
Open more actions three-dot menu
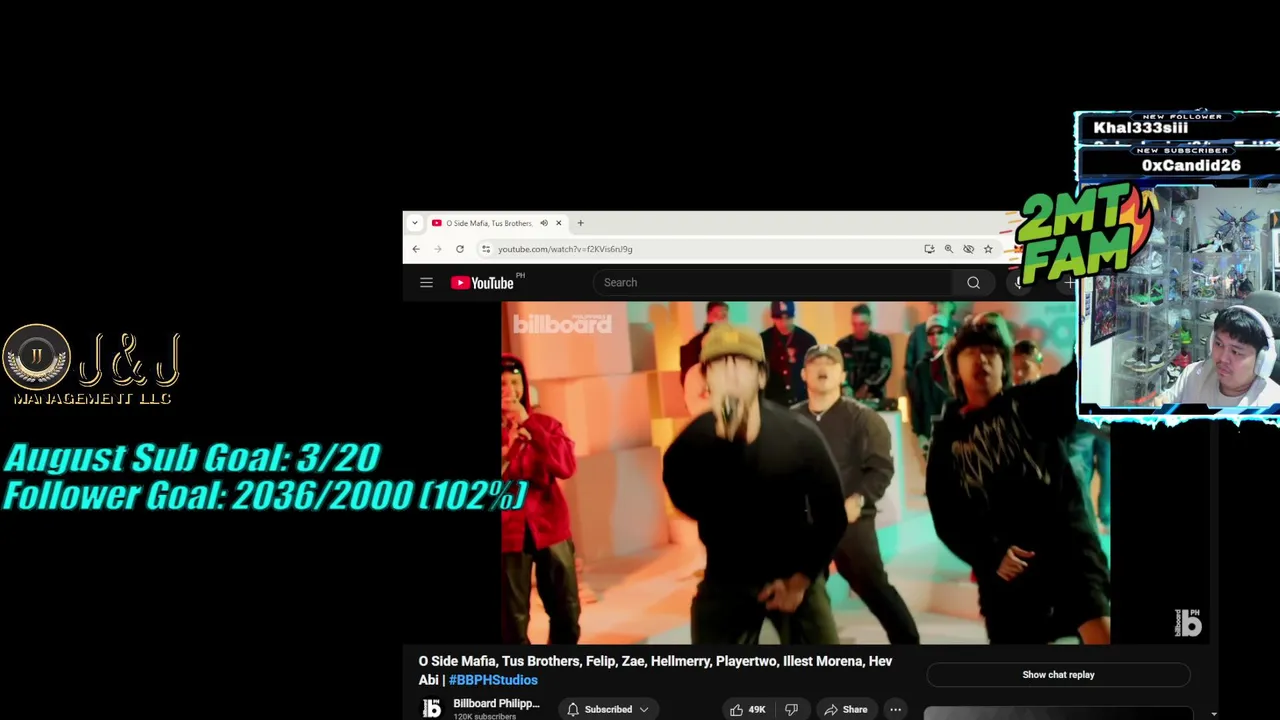(895, 709)
